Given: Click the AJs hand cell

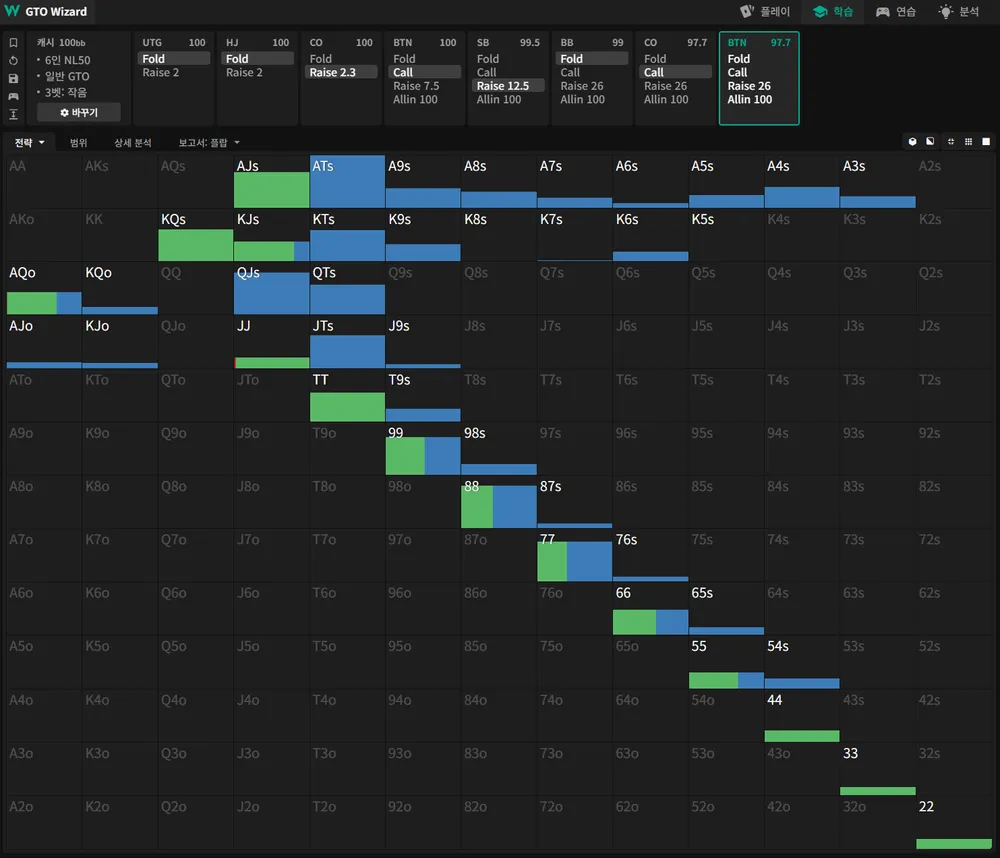Looking at the screenshot, I should click(x=272, y=182).
